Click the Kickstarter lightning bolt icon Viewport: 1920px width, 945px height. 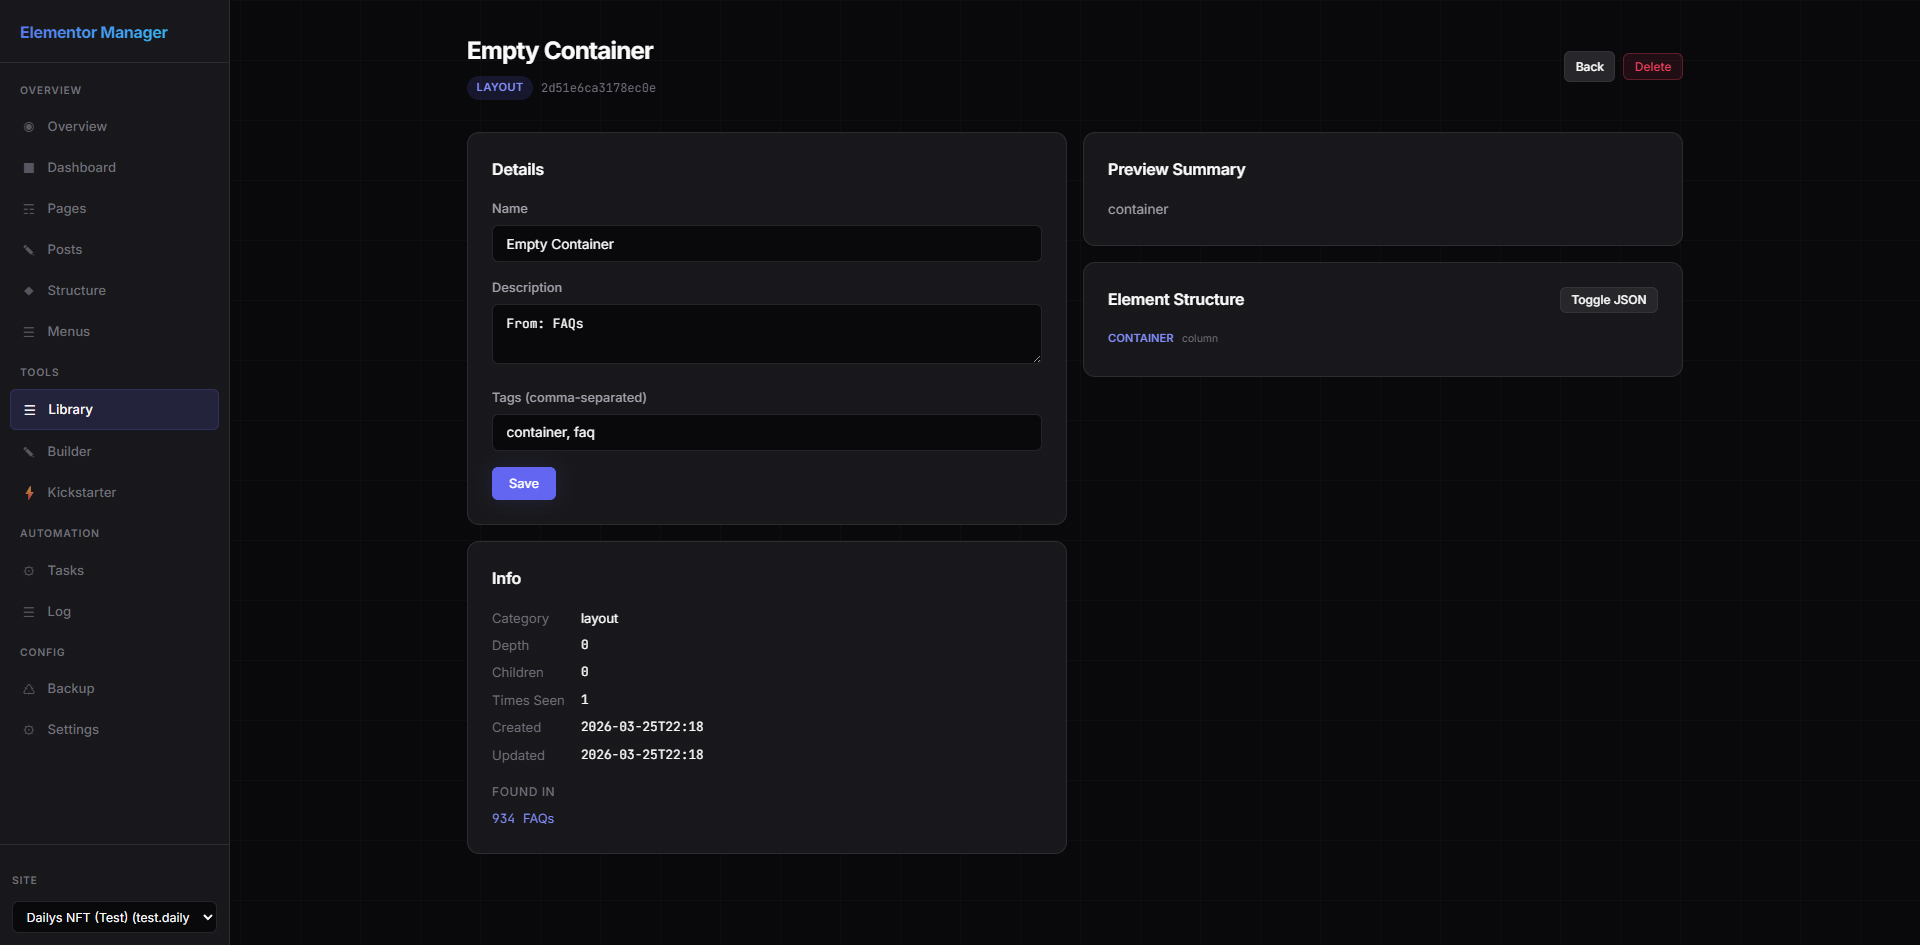click(x=29, y=493)
